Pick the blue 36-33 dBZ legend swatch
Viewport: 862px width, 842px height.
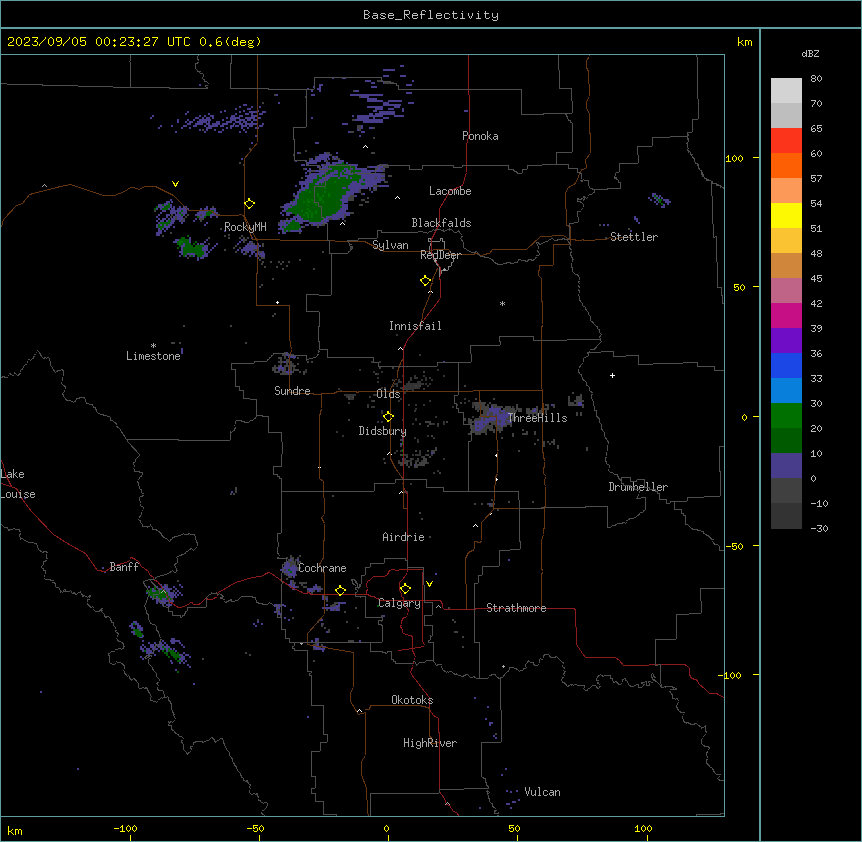click(x=786, y=365)
